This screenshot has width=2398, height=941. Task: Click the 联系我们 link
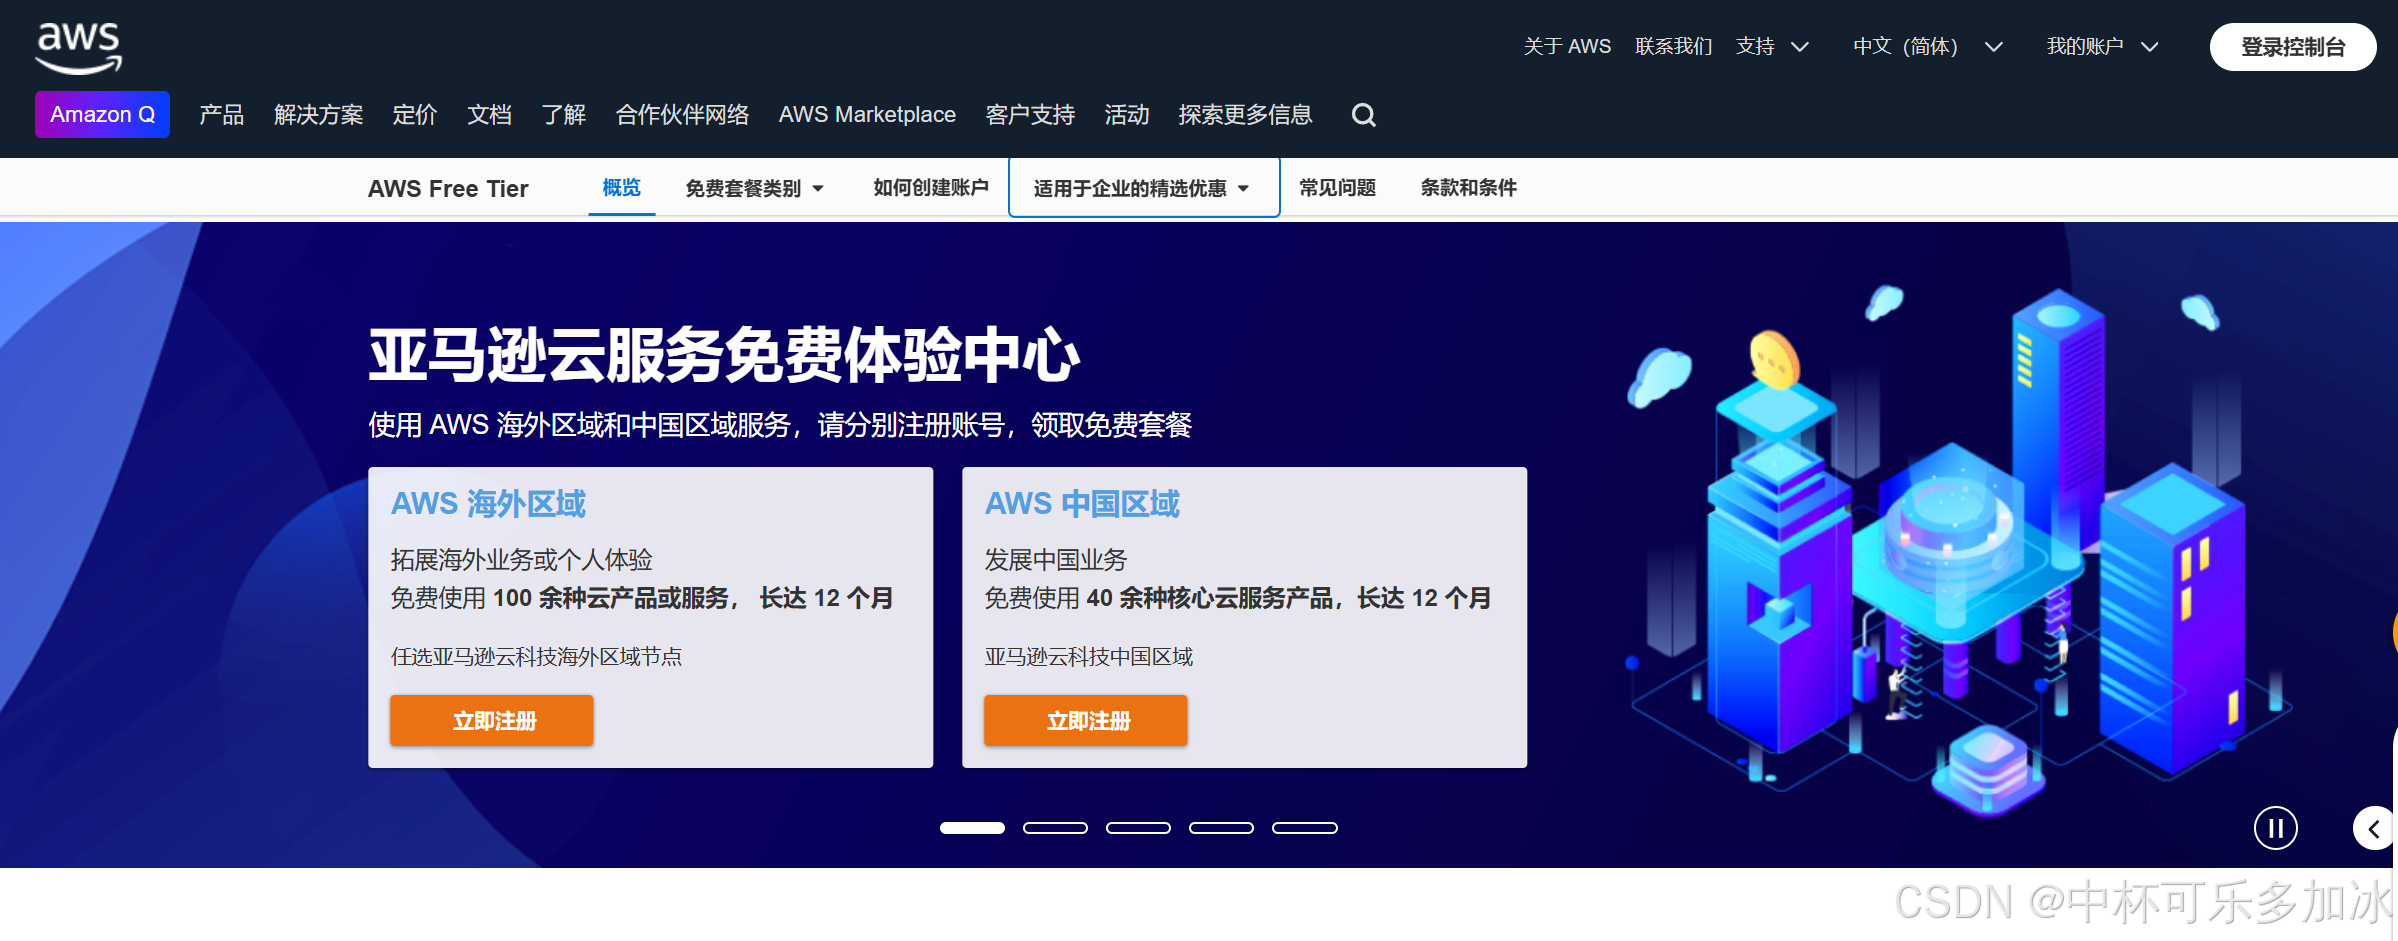[x=1673, y=47]
